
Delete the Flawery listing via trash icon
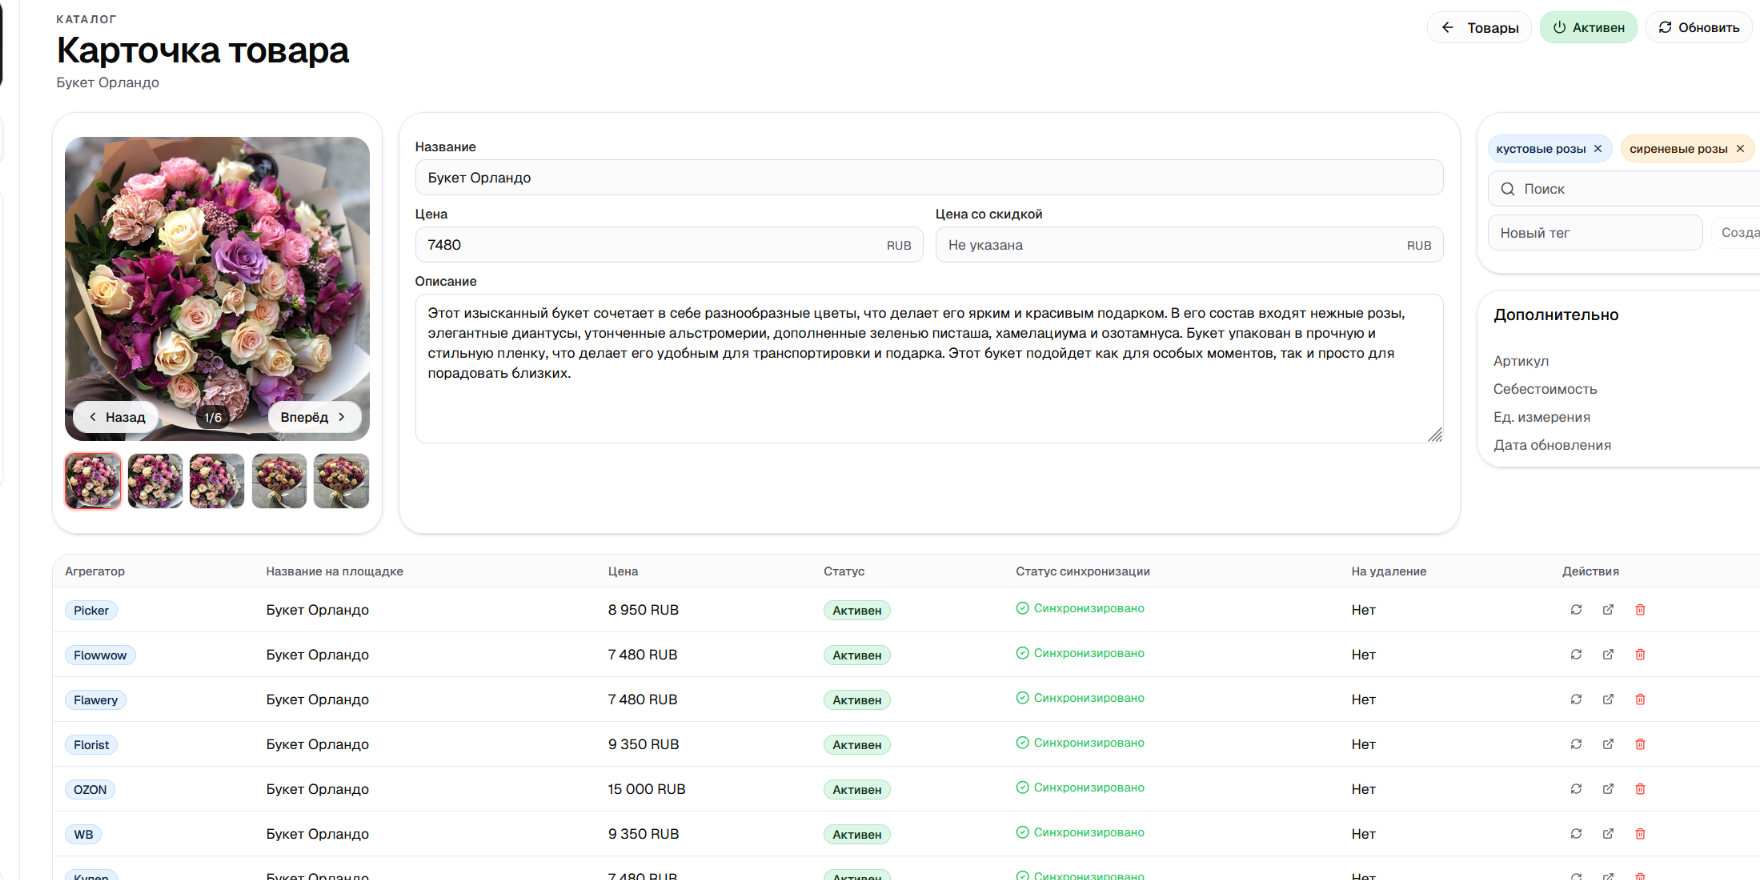click(x=1640, y=700)
